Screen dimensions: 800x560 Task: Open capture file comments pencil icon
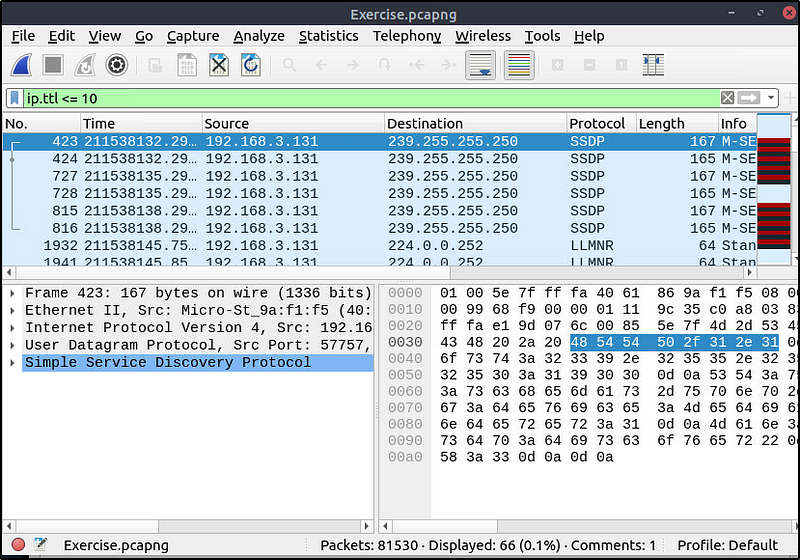(x=40, y=545)
